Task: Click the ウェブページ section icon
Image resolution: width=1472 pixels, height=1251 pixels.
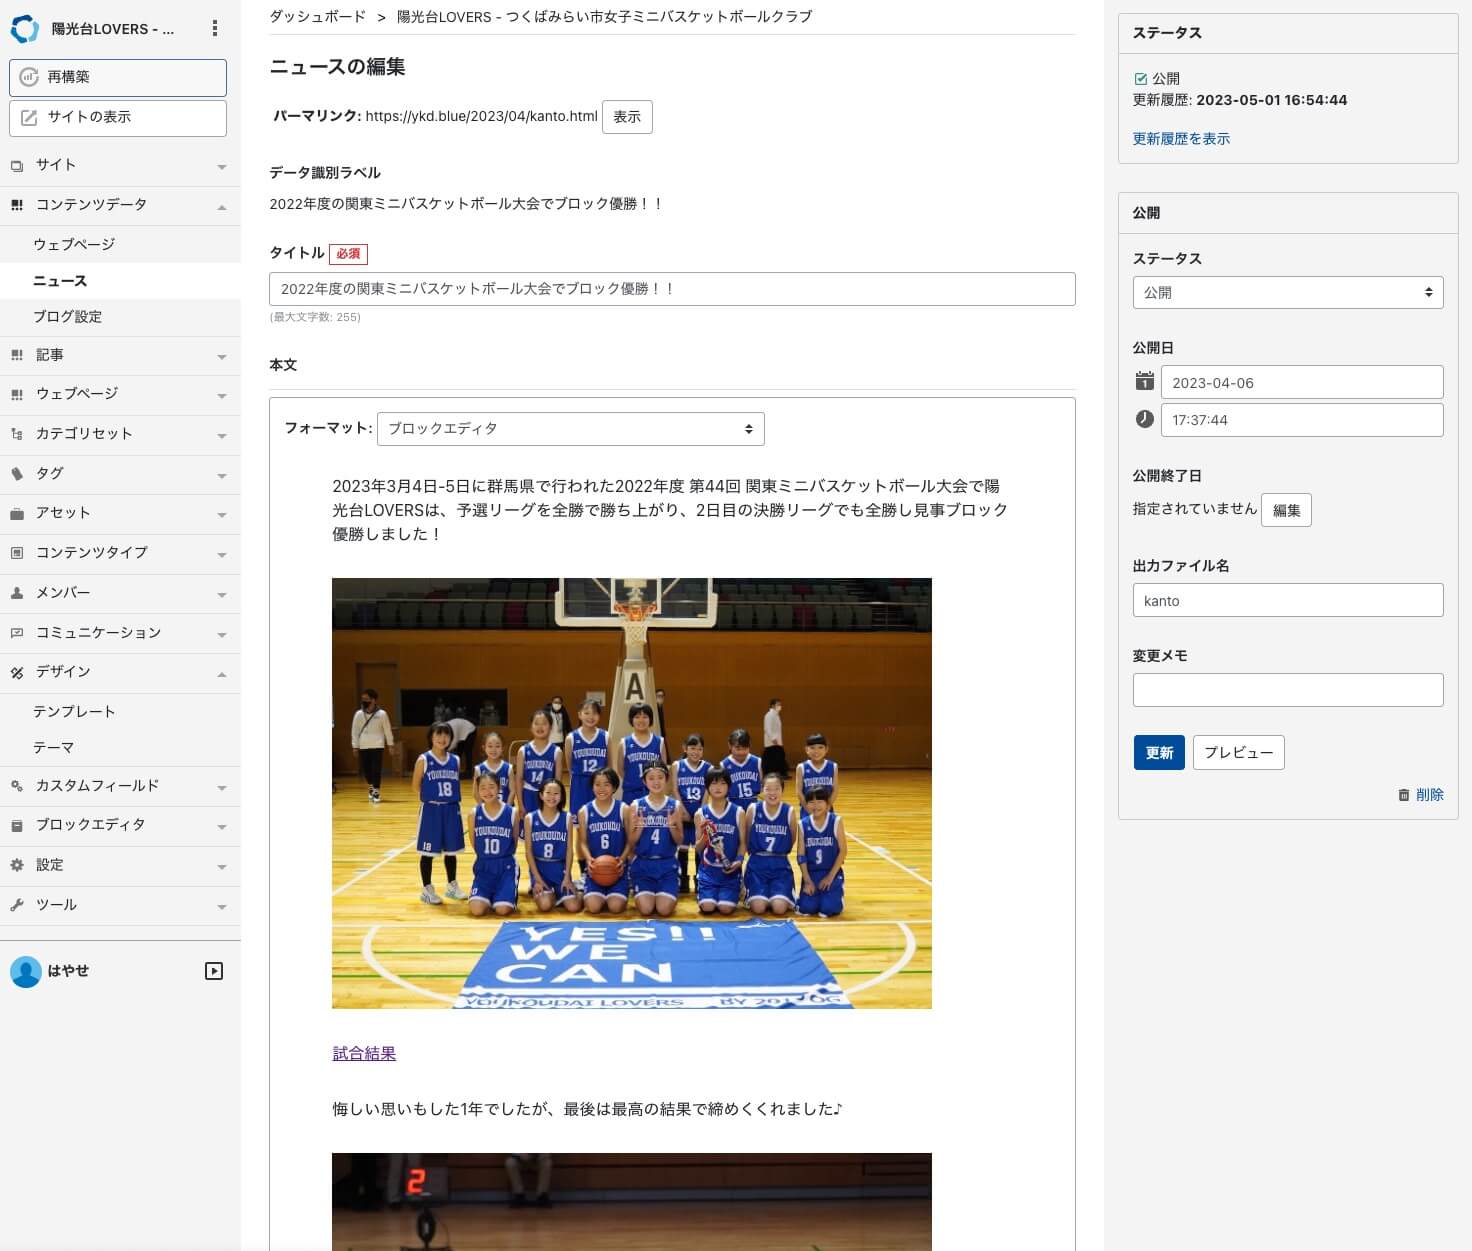Action: pyautogui.click(x=17, y=394)
